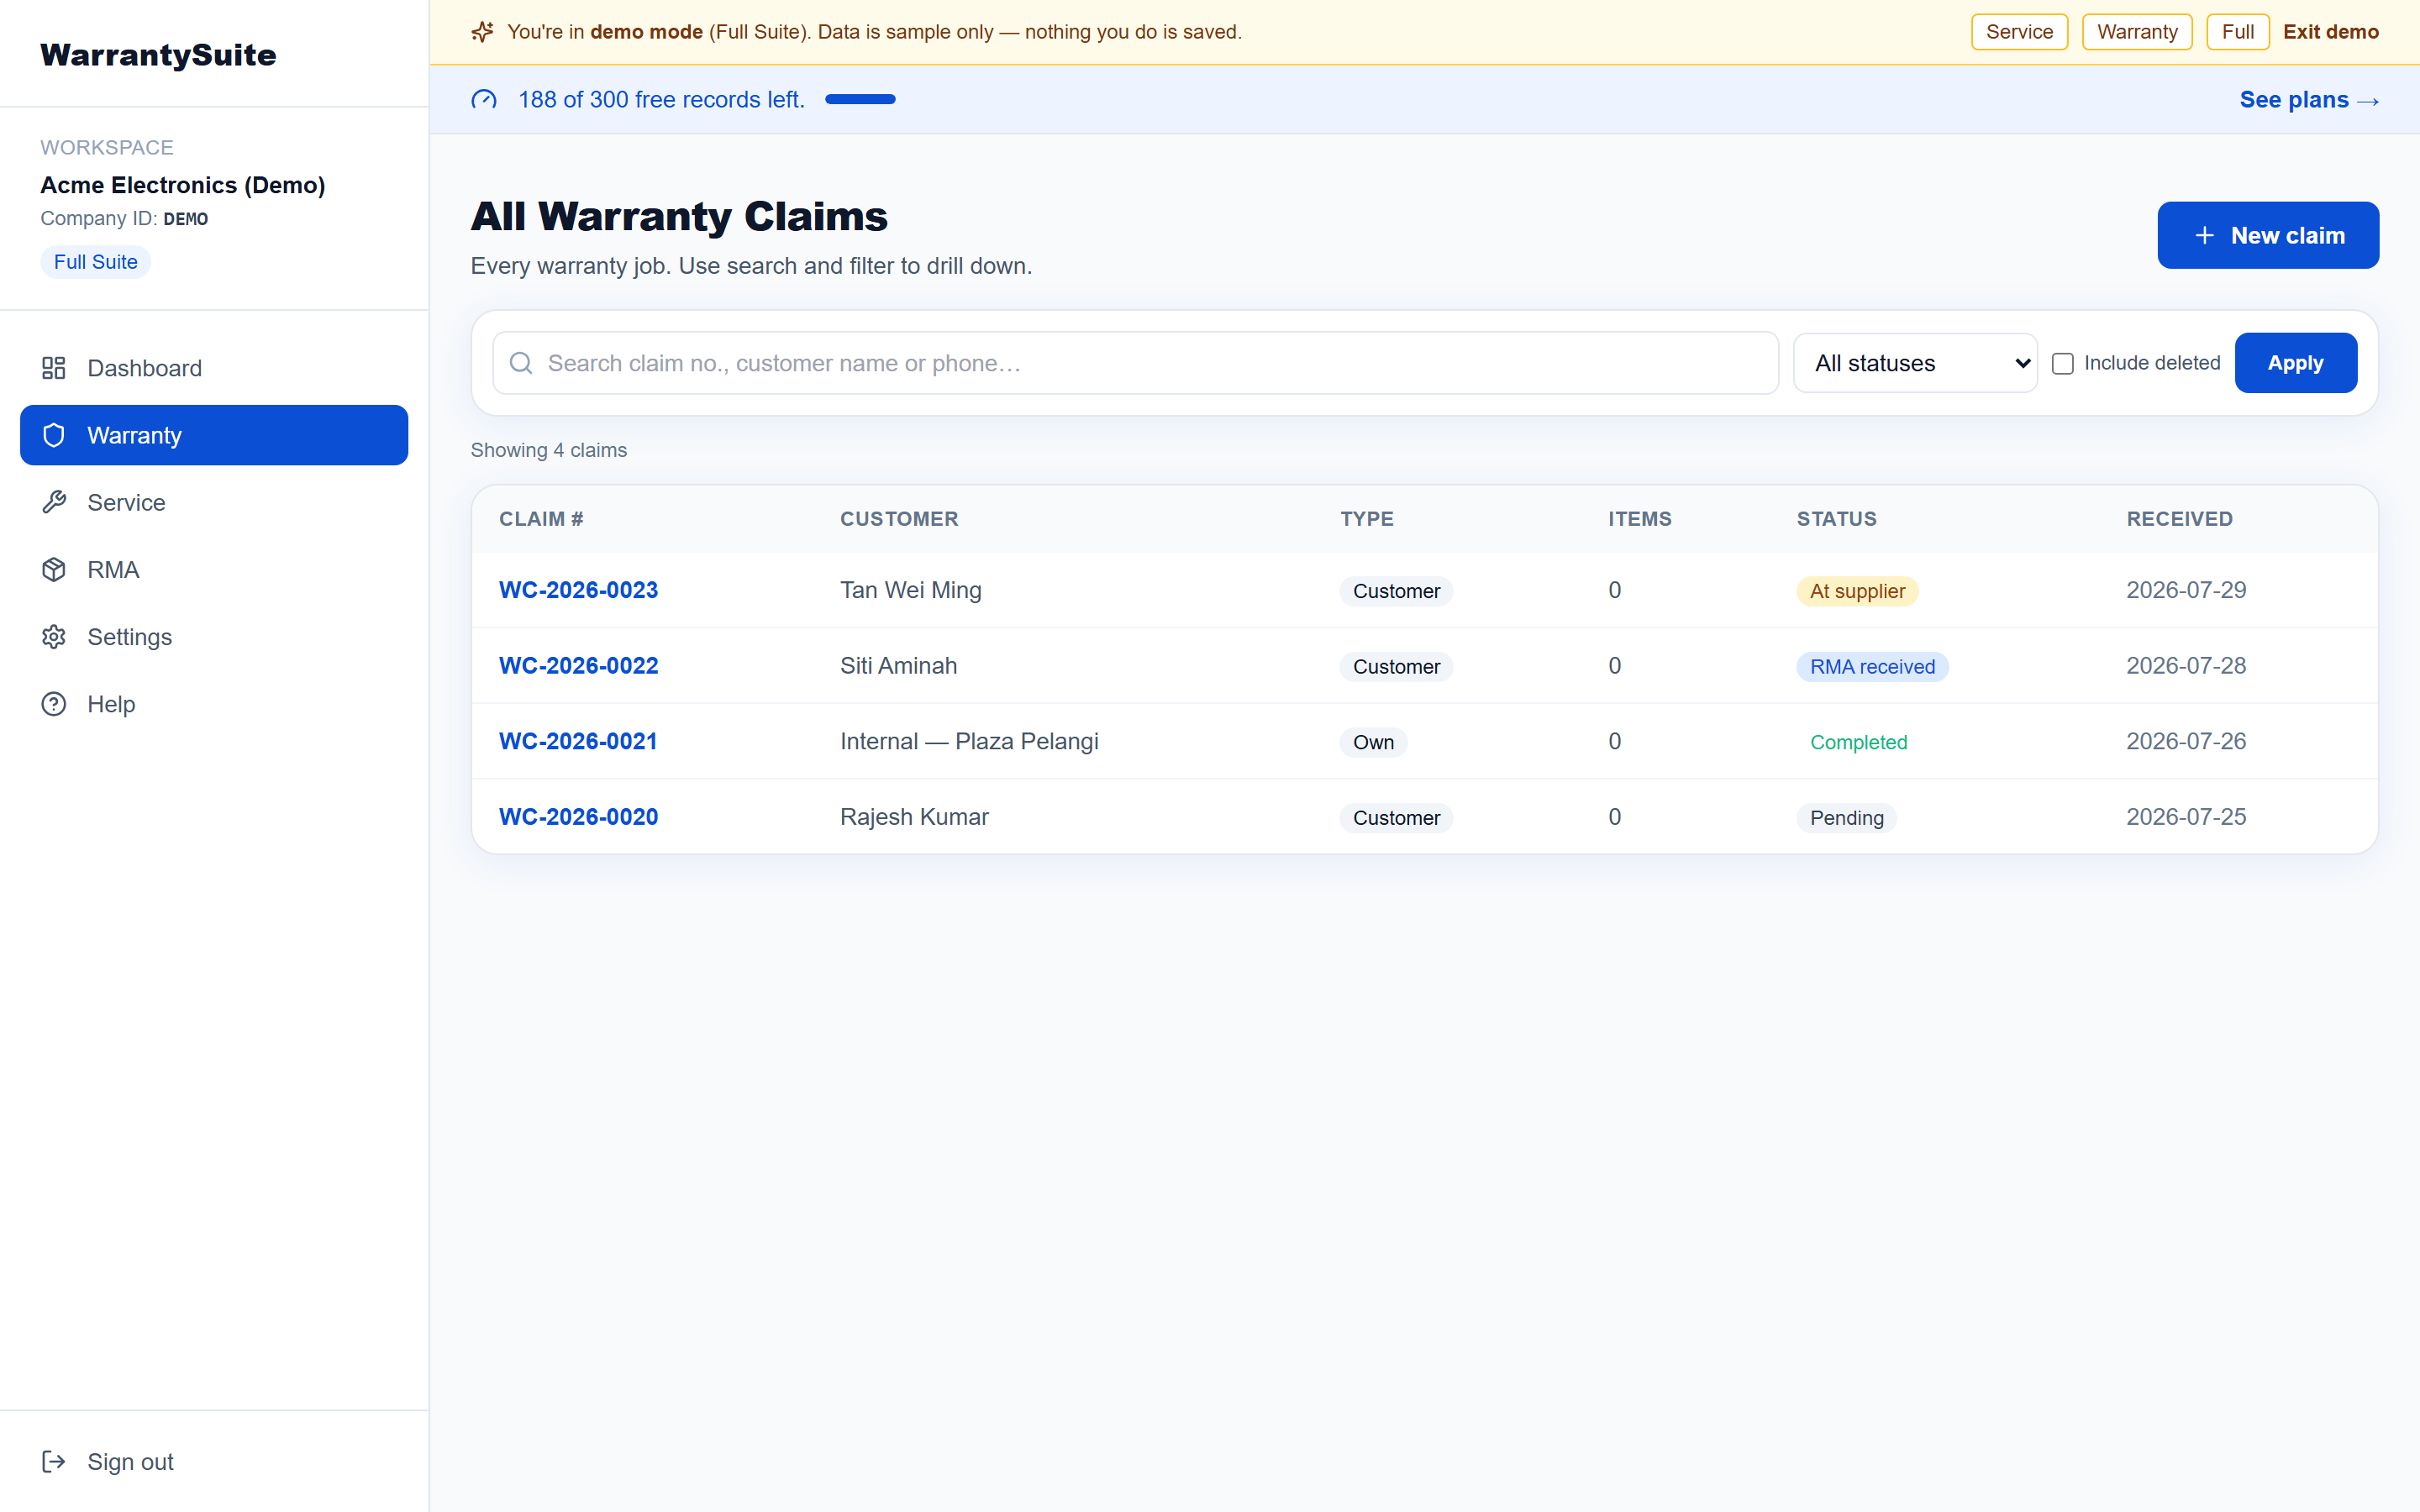Click the 188 of 300 free records text
Screen dimensions: 2420x1512
tap(661, 100)
